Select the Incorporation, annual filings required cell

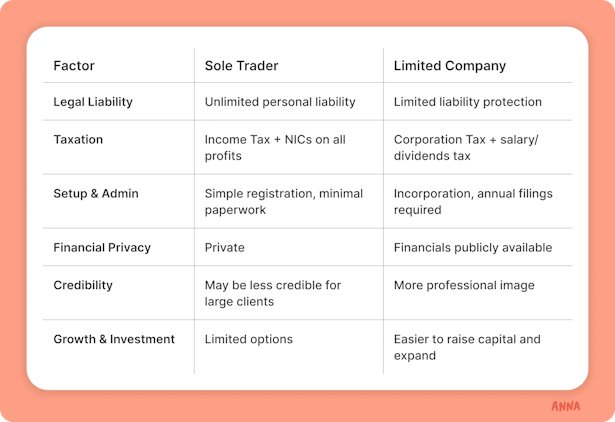pos(473,202)
